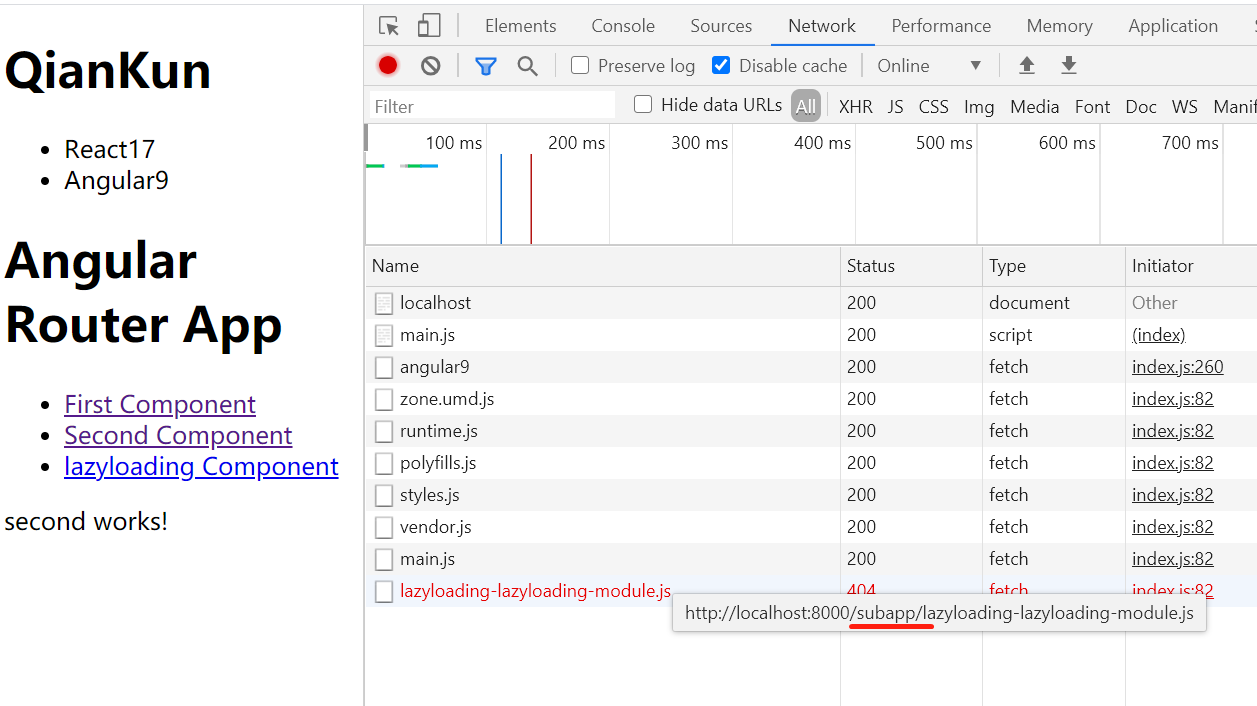1257x706 pixels.
Task: Stop recording the network log
Action: pos(388,65)
